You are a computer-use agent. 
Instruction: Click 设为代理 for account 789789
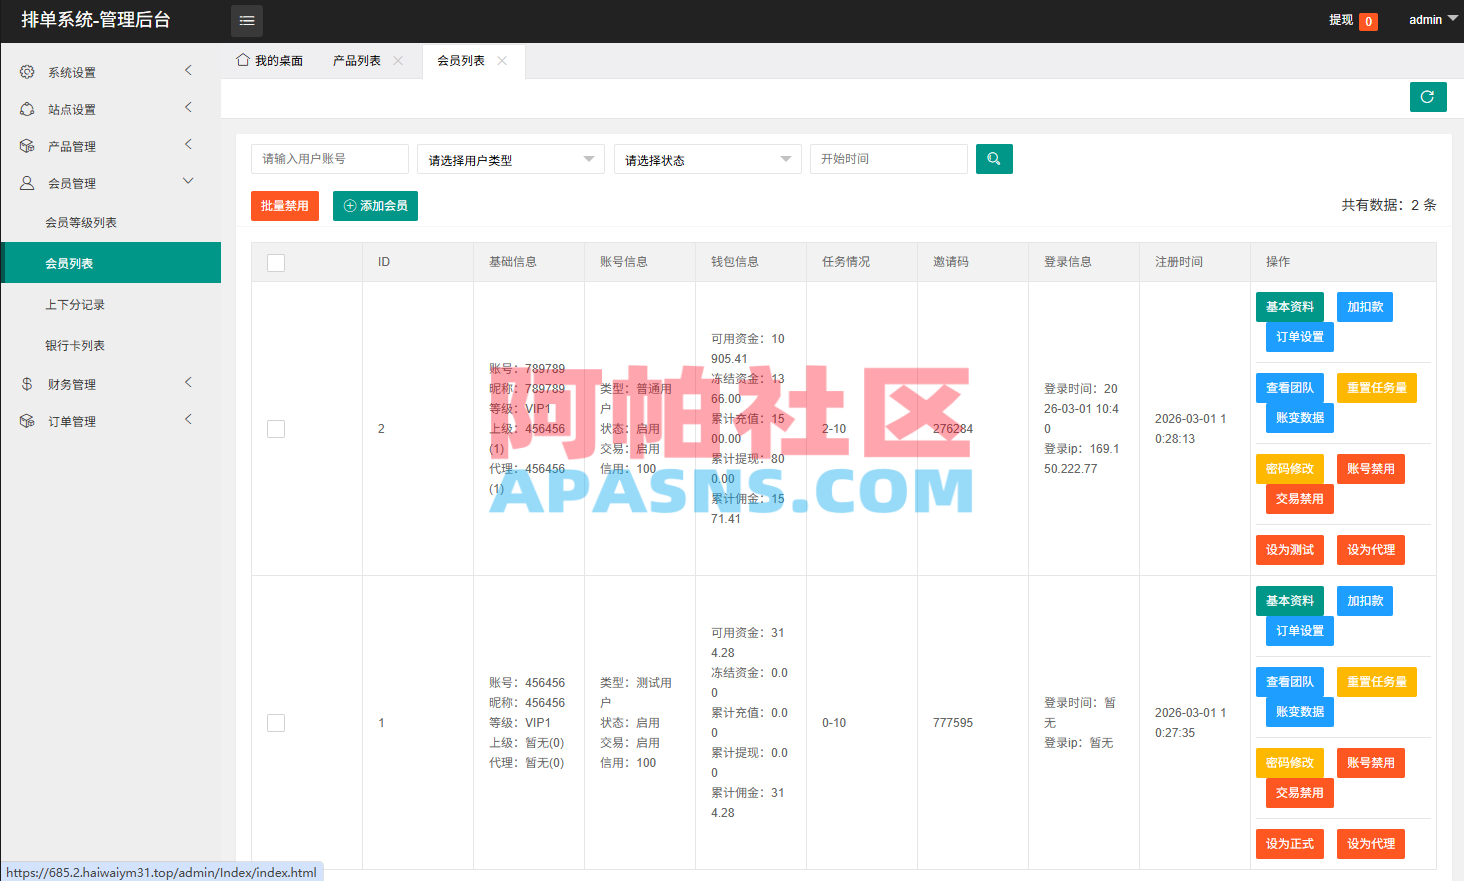[1371, 550]
